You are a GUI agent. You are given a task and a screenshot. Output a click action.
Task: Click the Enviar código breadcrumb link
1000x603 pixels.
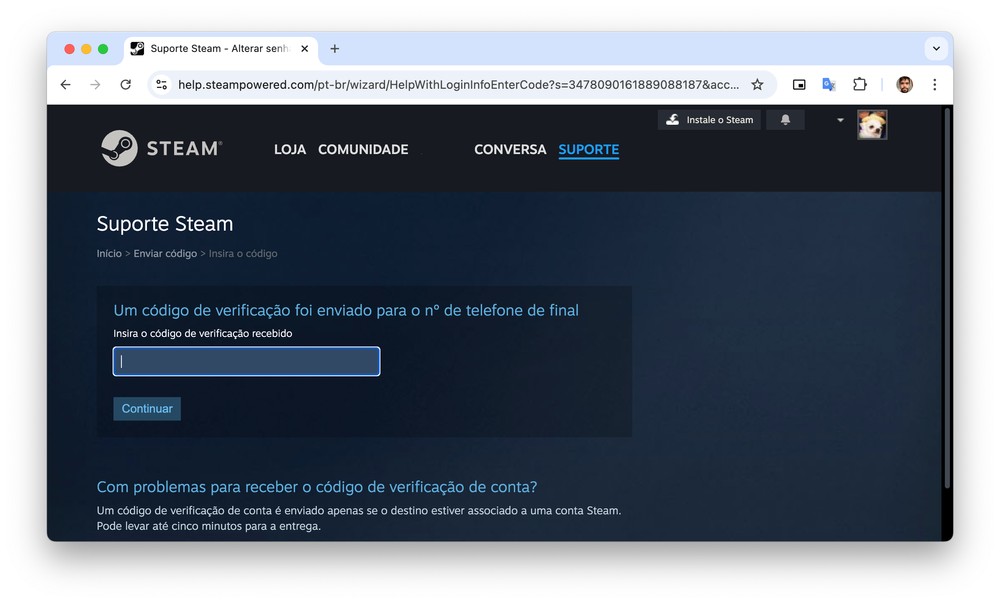click(x=165, y=253)
